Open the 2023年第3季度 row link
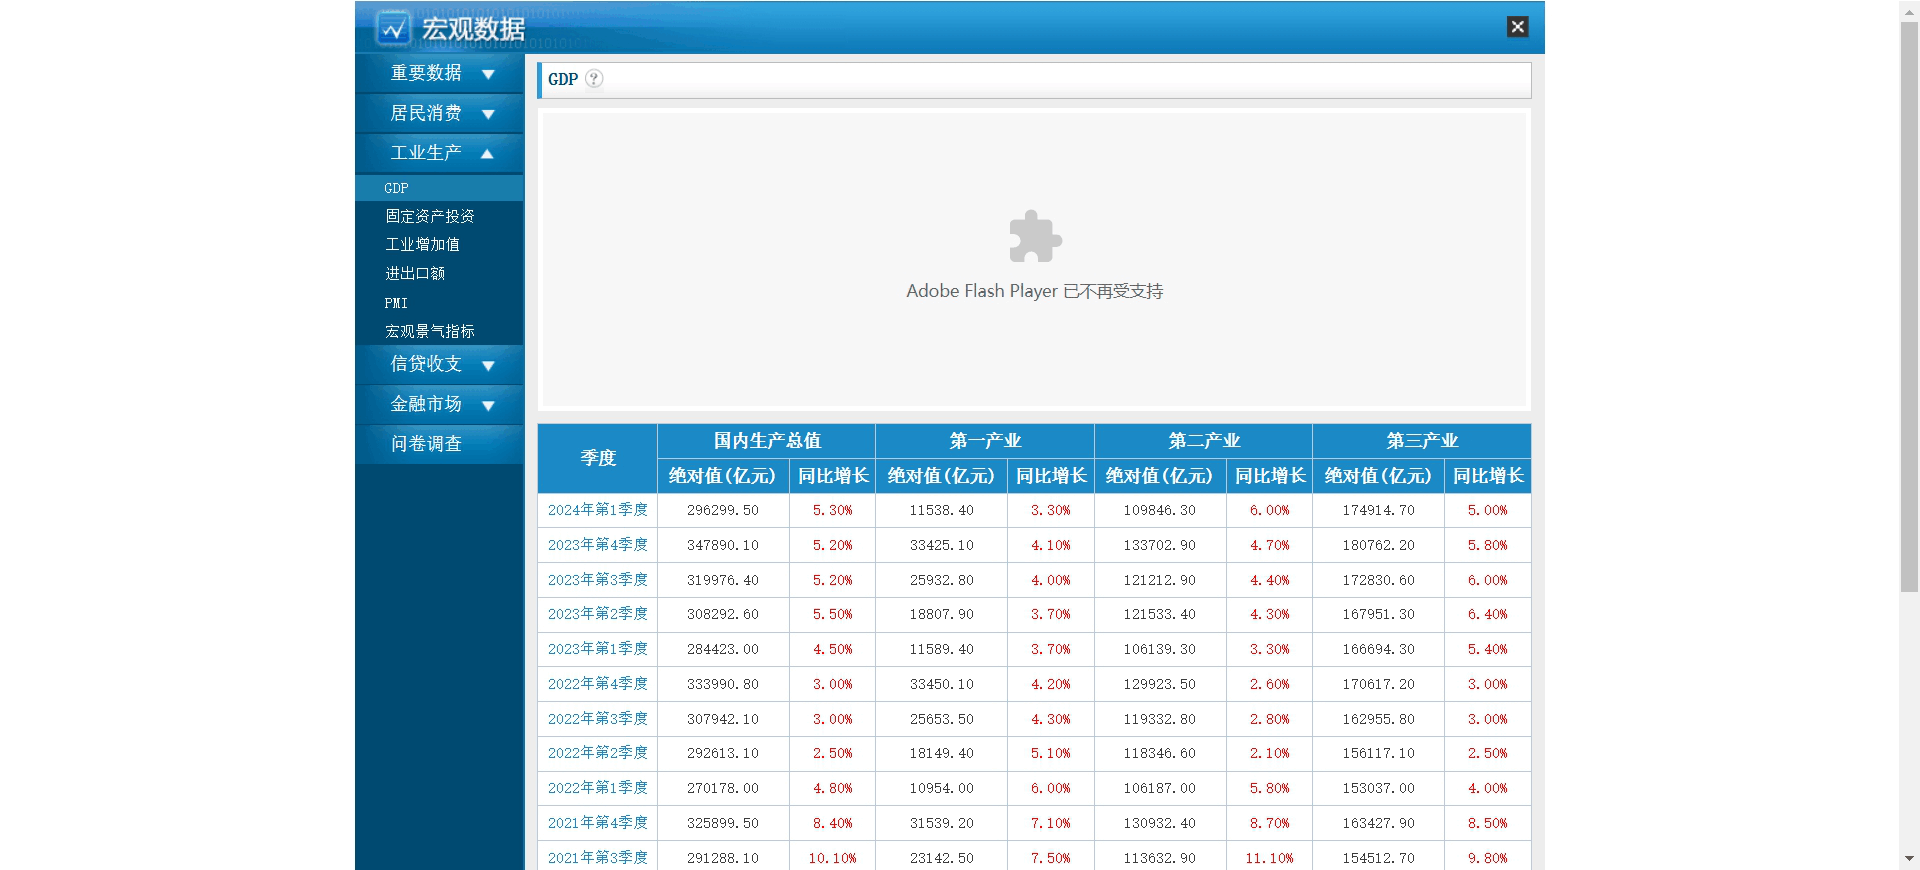The width and height of the screenshot is (1920, 870). tap(598, 580)
